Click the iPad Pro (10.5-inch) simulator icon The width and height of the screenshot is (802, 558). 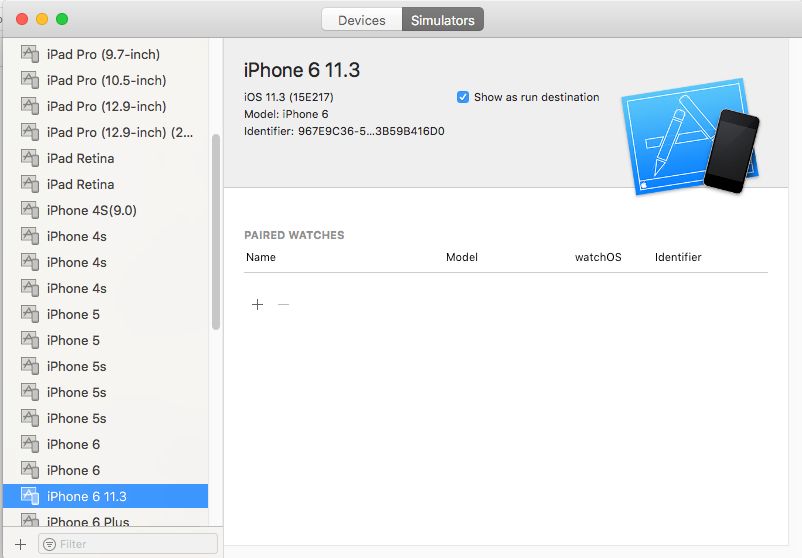(30, 80)
